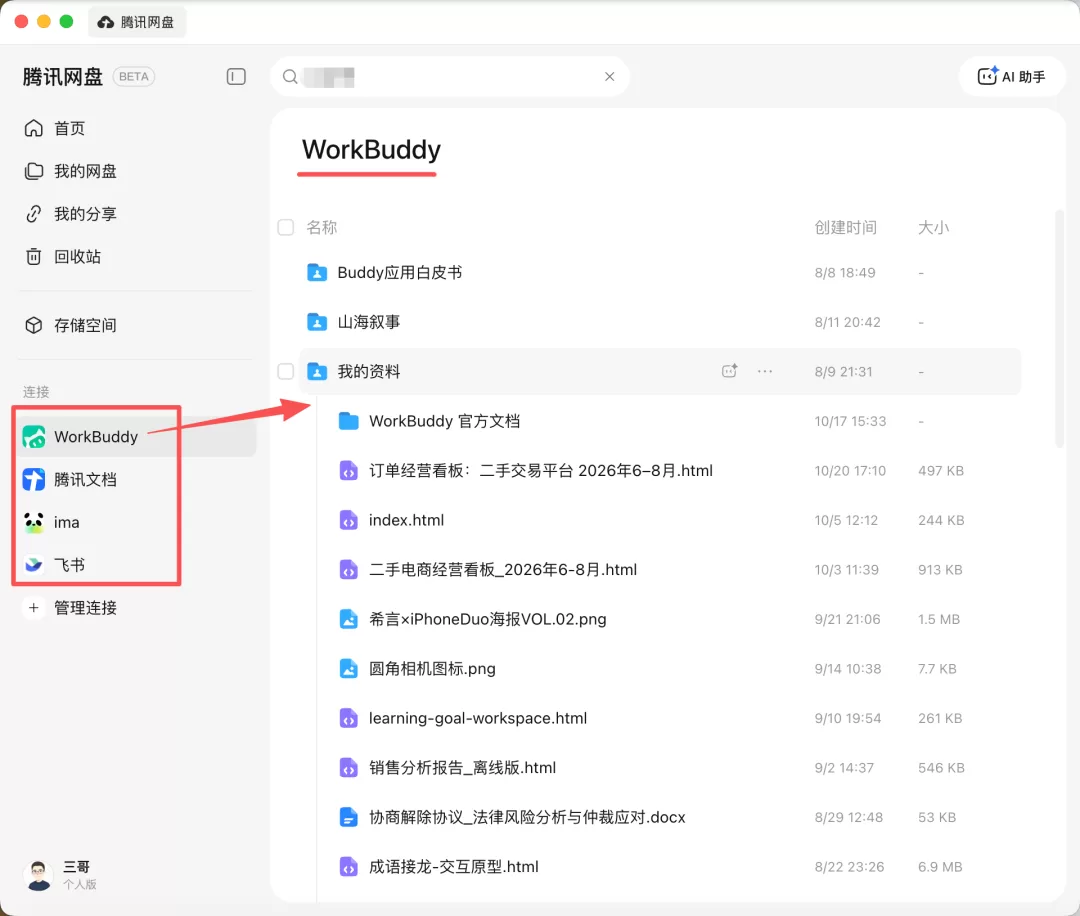1080x916 pixels.
Task: Click the 存储空间 cube icon
Action: pyautogui.click(x=34, y=325)
